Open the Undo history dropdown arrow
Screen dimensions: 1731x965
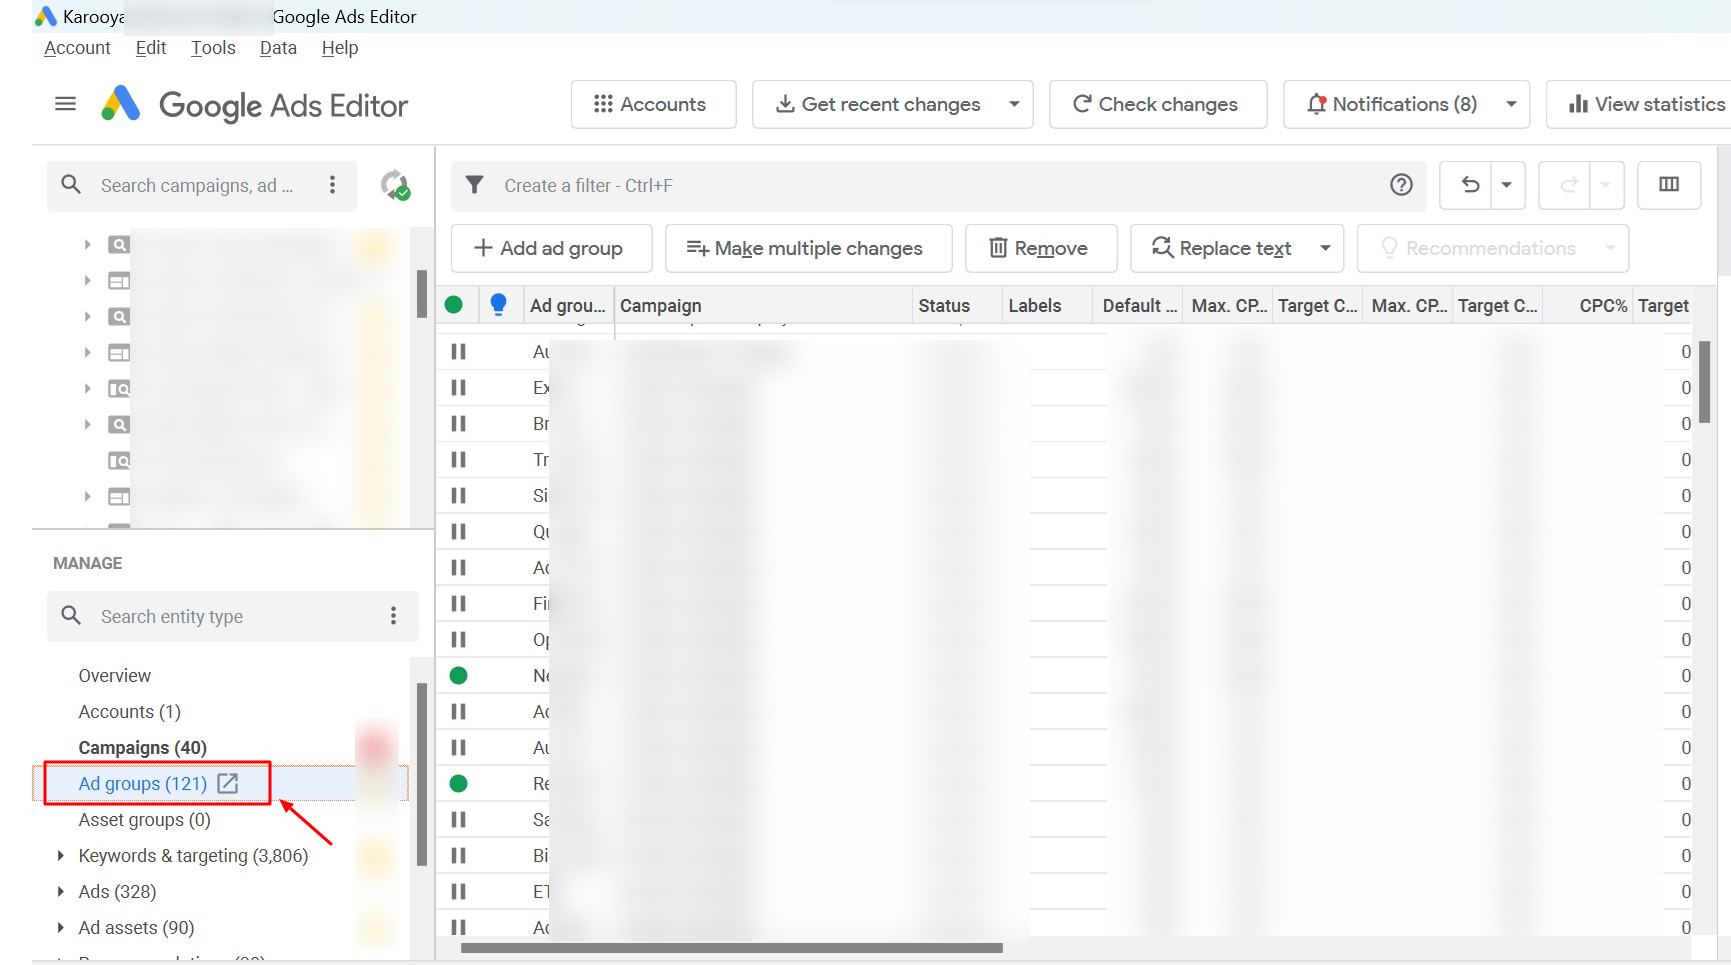[x=1506, y=185]
